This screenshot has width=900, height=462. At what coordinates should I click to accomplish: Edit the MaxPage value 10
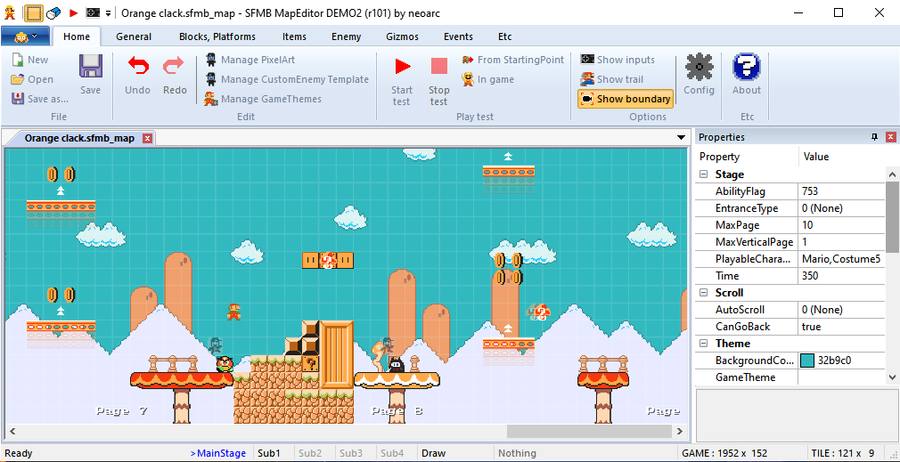(841, 225)
